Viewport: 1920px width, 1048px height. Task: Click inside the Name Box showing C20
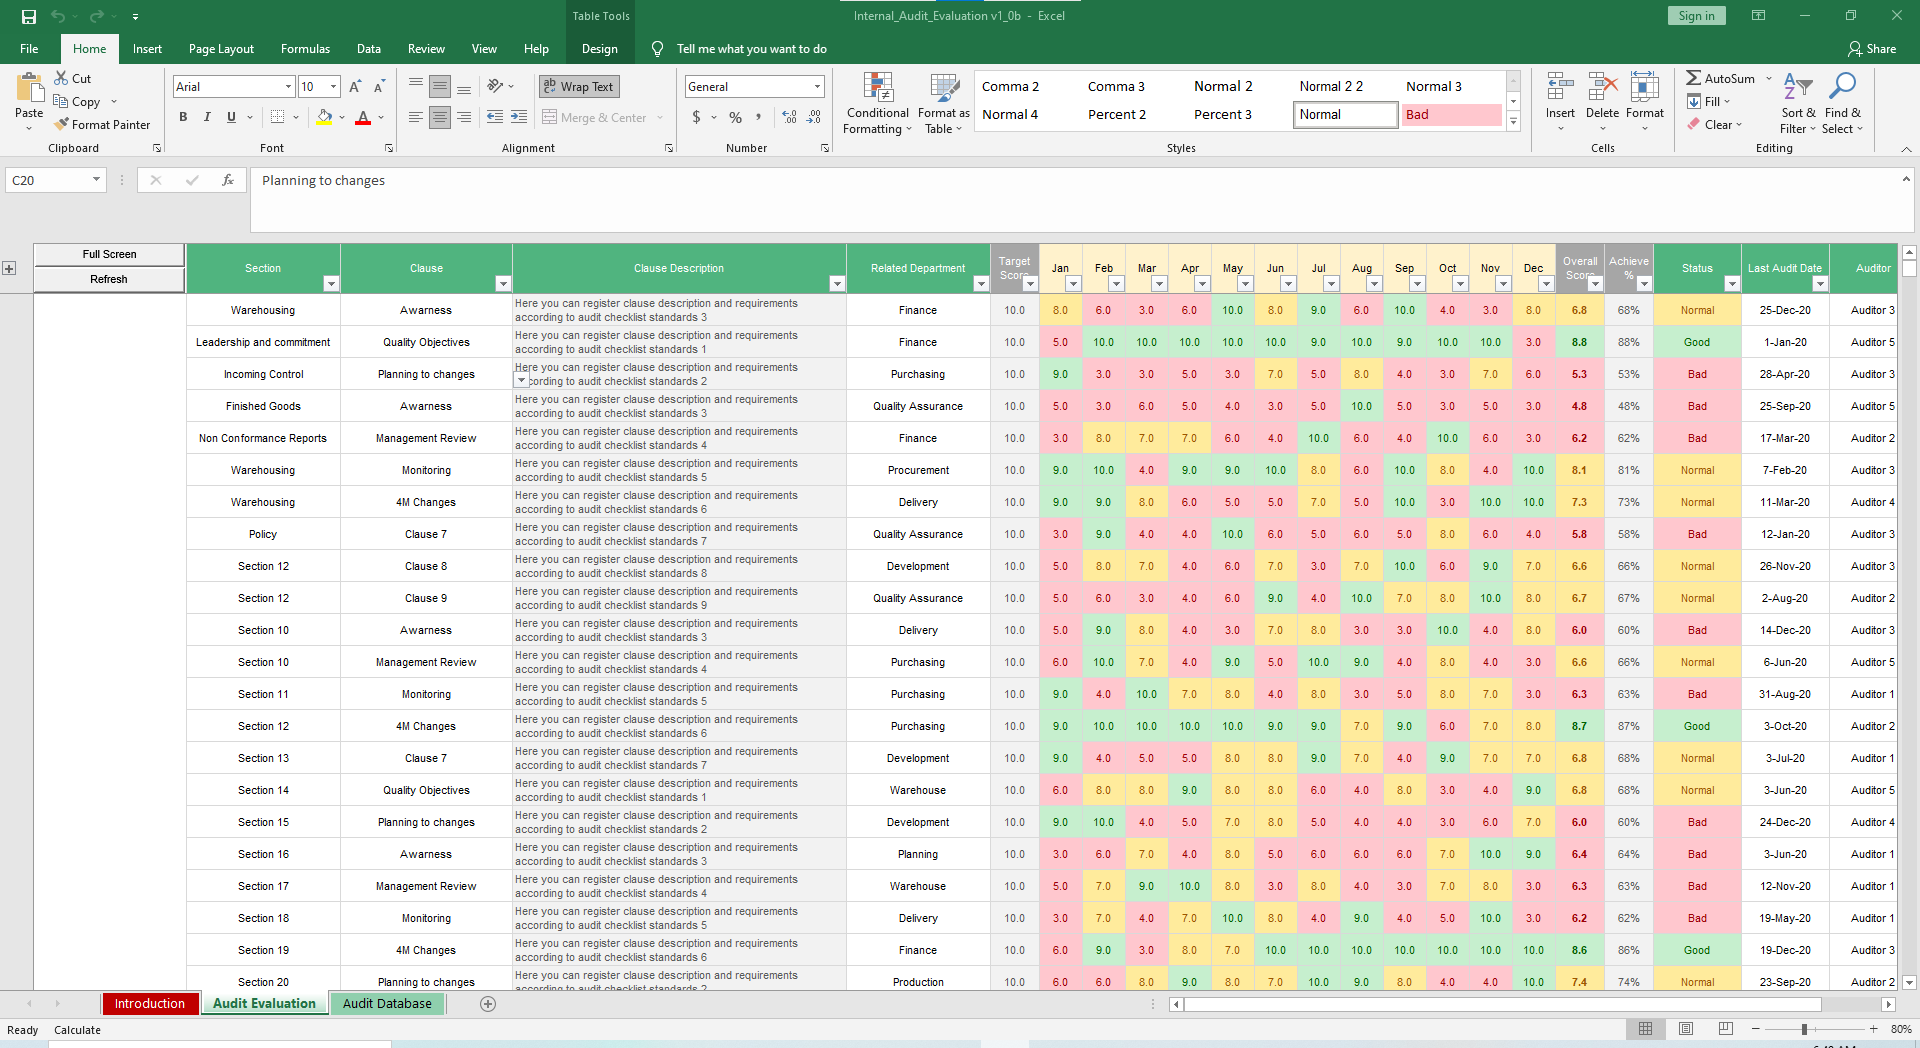[47, 180]
